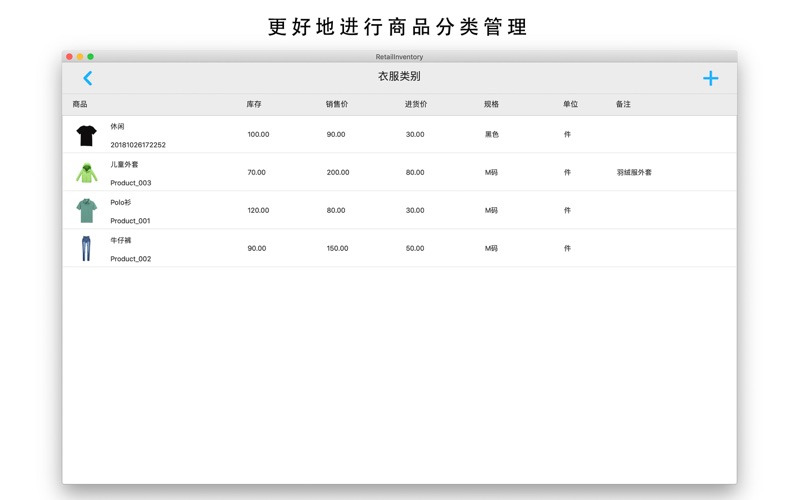
Task: Click the teal Polo shirt image
Action: [87, 210]
